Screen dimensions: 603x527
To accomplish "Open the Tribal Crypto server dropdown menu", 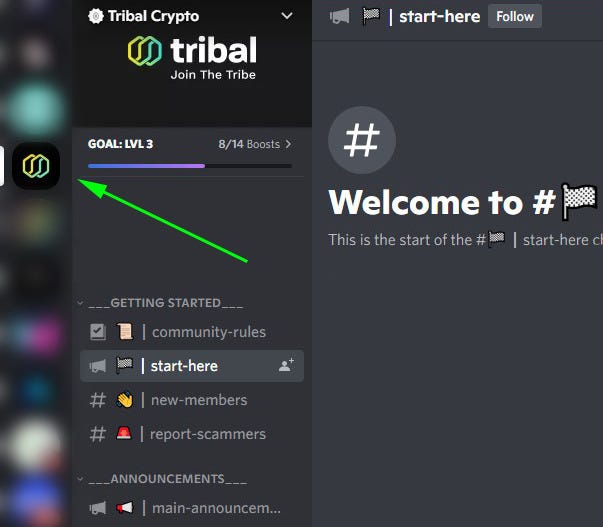I will [287, 16].
